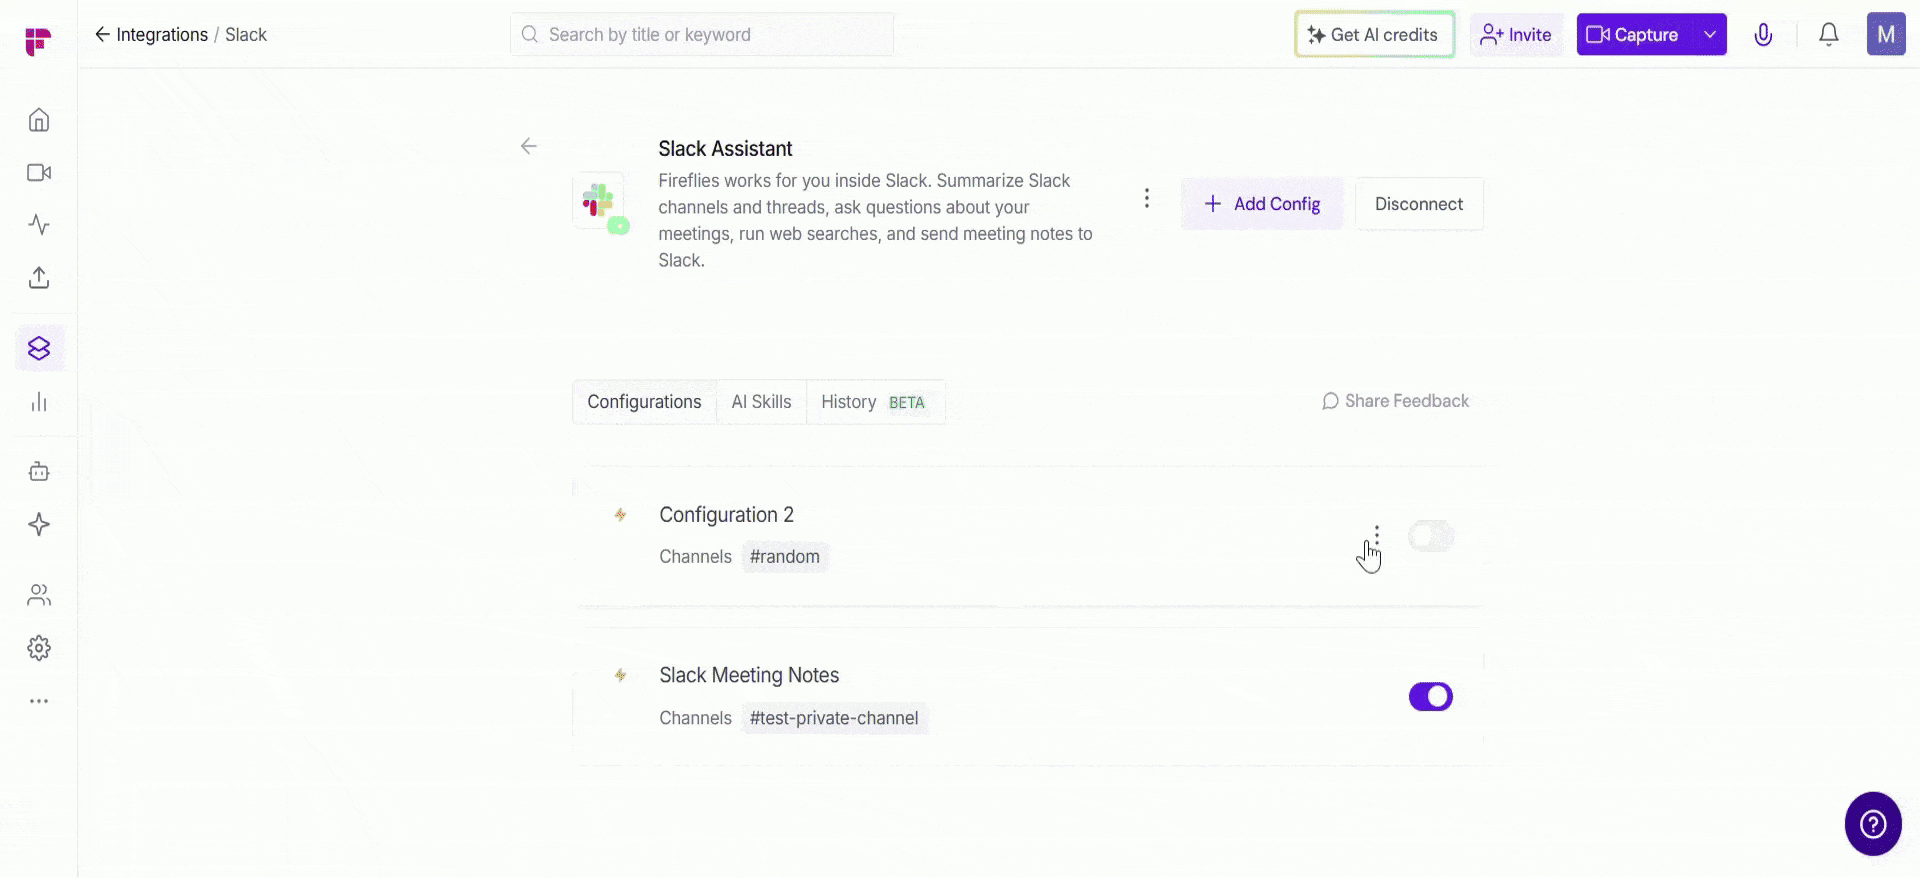Open the Fireflies logo in sidebar
This screenshot has height=878, width=1920.
pos(38,41)
